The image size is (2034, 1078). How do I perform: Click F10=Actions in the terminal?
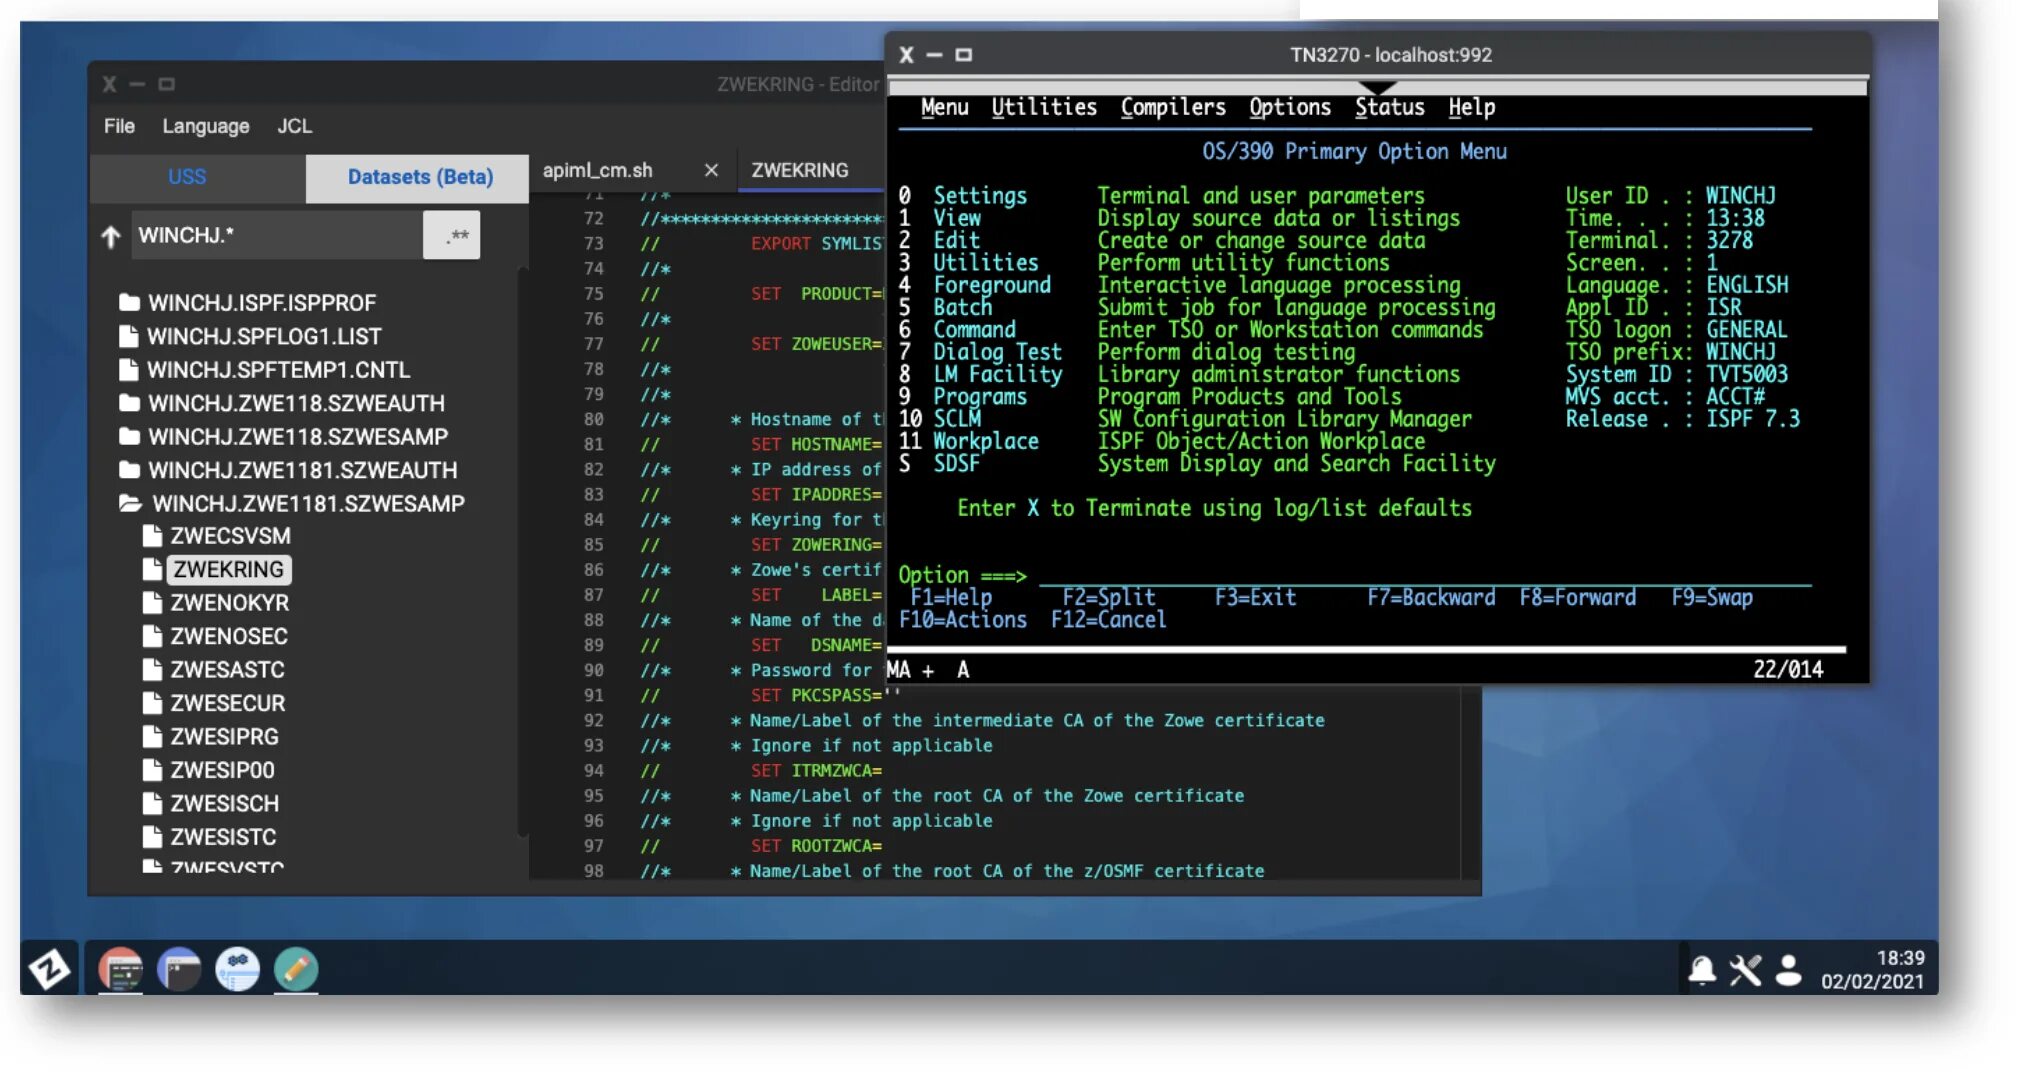[x=962, y=620]
